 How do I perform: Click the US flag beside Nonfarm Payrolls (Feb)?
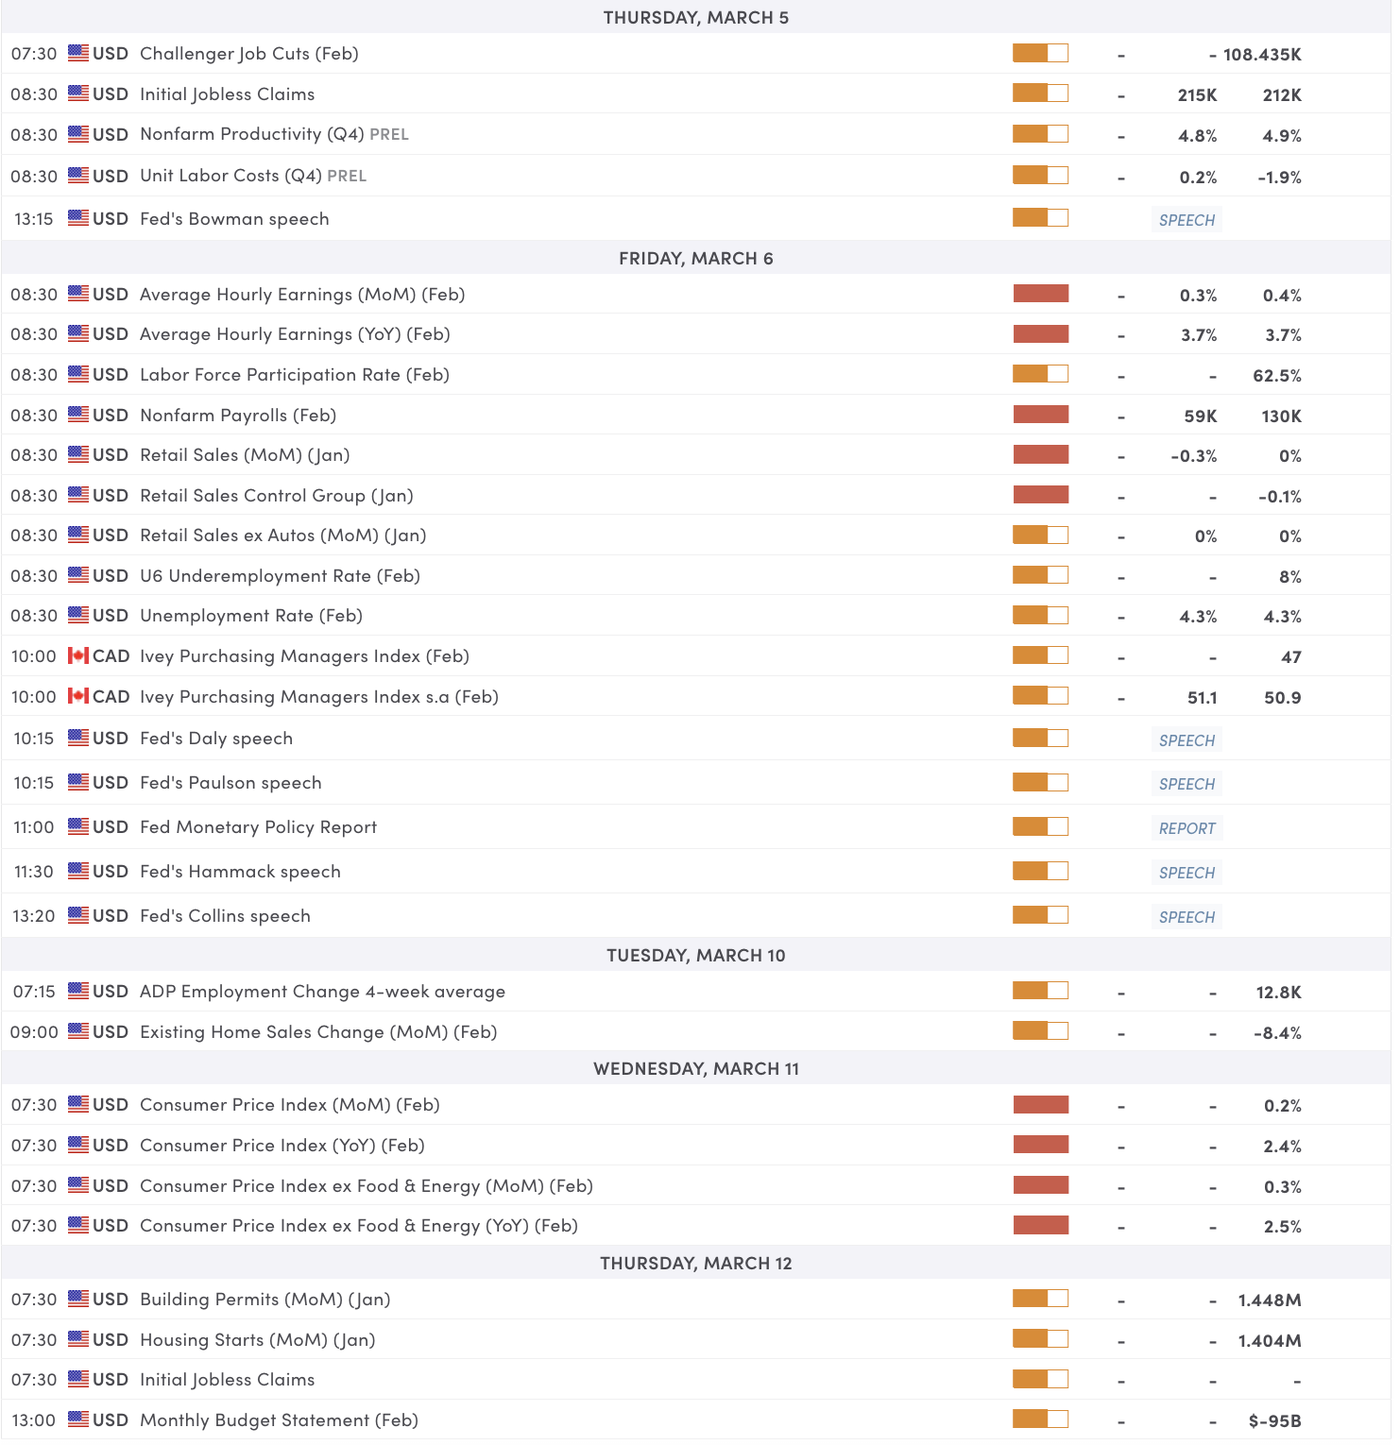click(x=78, y=415)
